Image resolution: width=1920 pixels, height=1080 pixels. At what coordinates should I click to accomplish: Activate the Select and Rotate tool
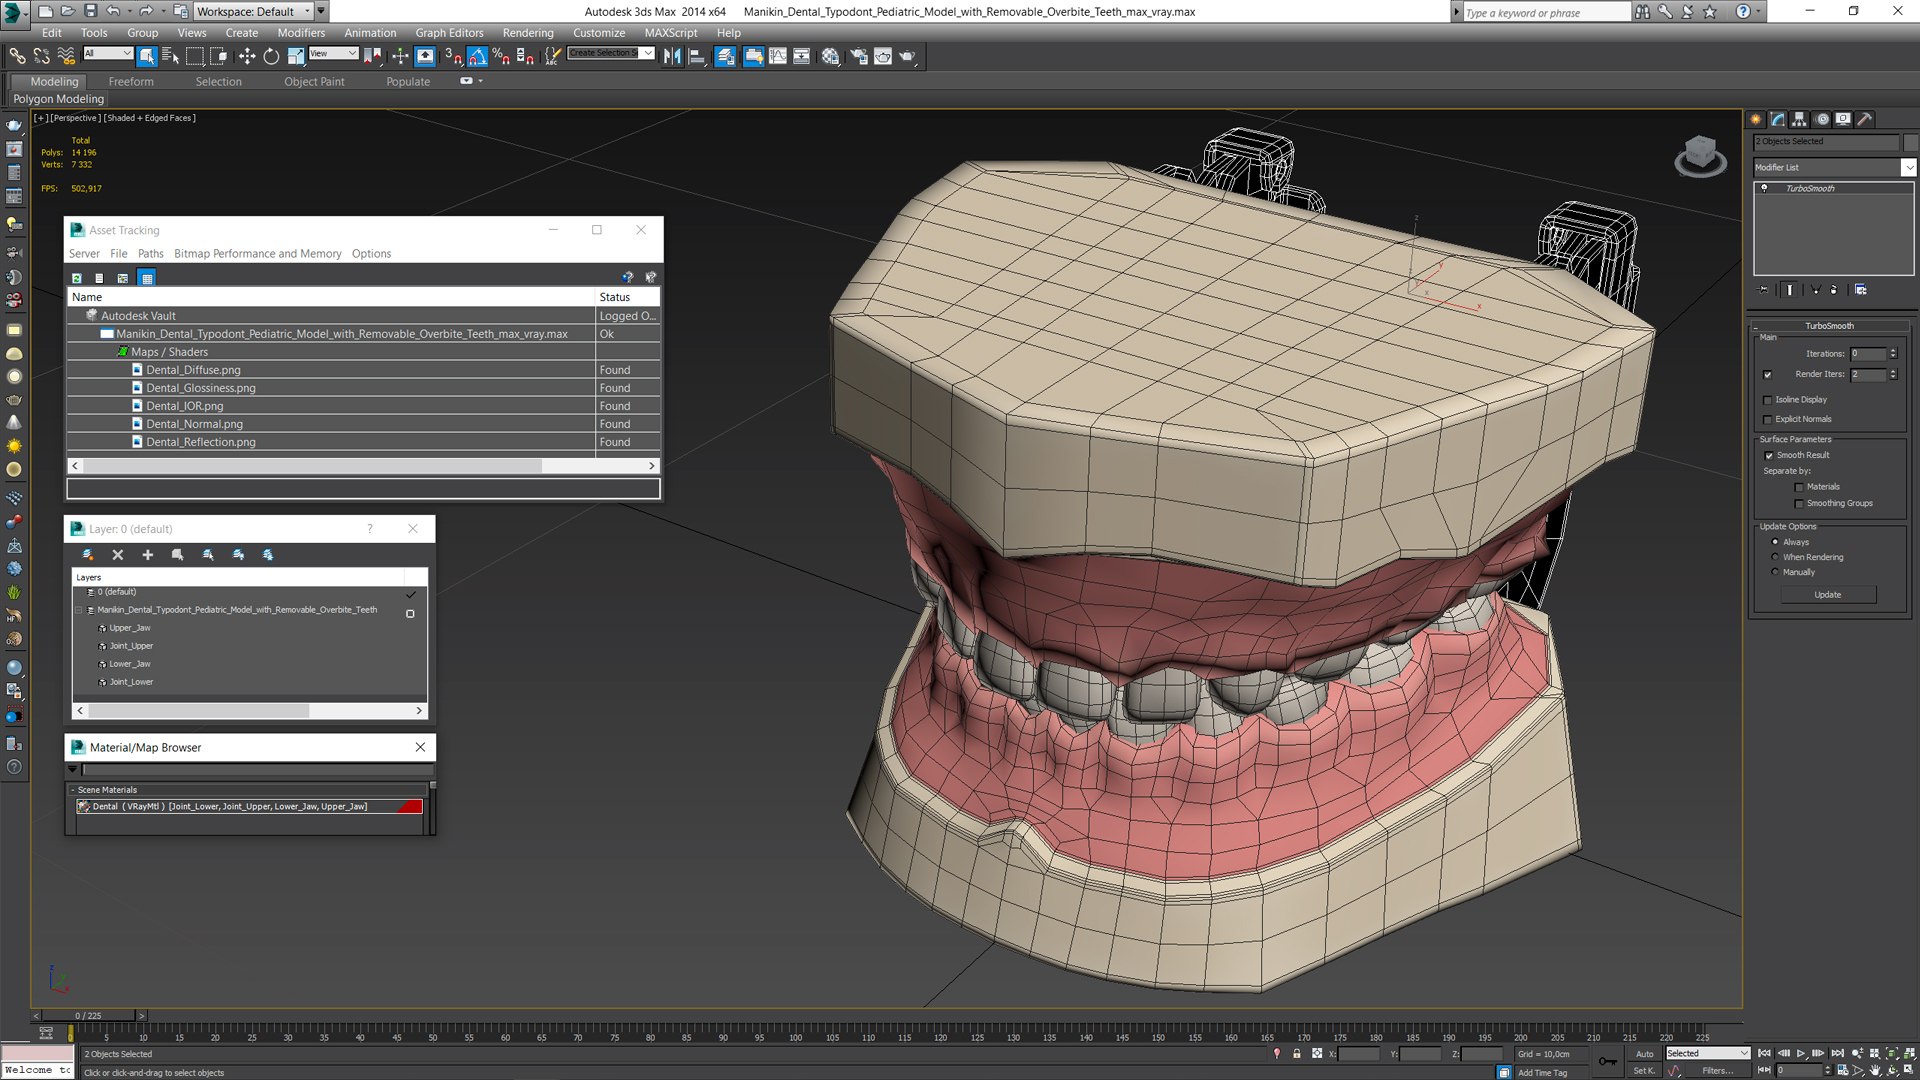pos(271,57)
